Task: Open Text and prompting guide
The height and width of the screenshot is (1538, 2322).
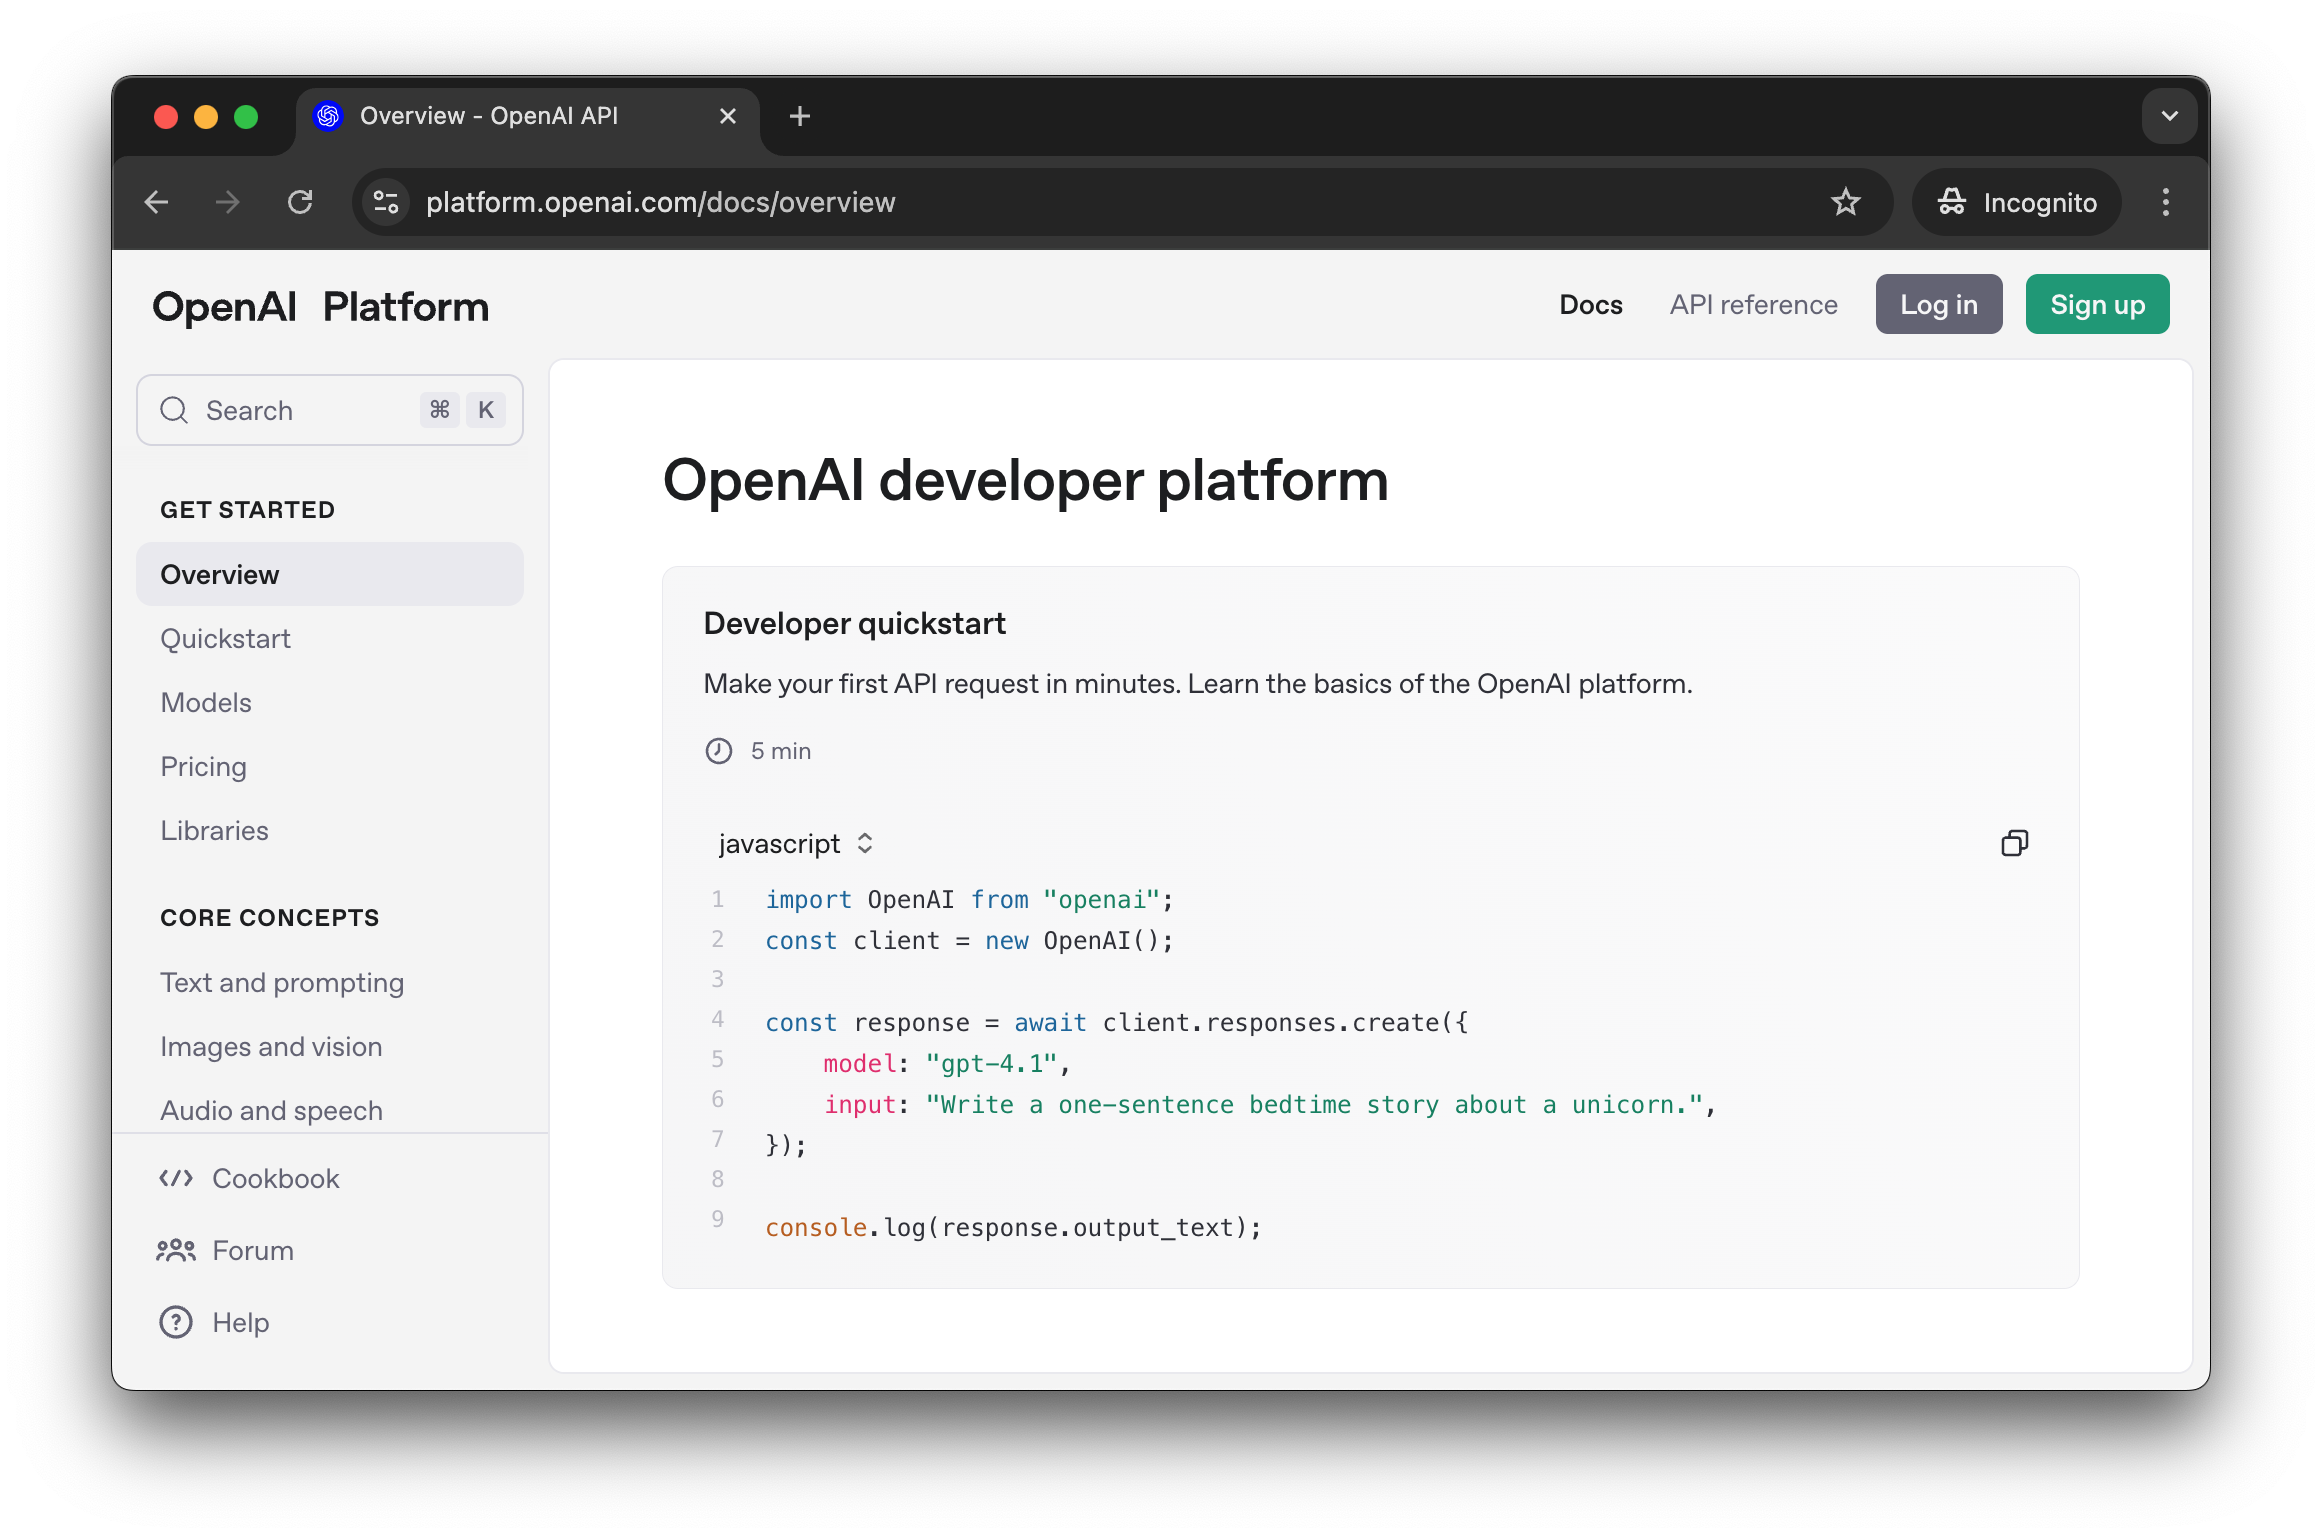Action: click(x=282, y=982)
